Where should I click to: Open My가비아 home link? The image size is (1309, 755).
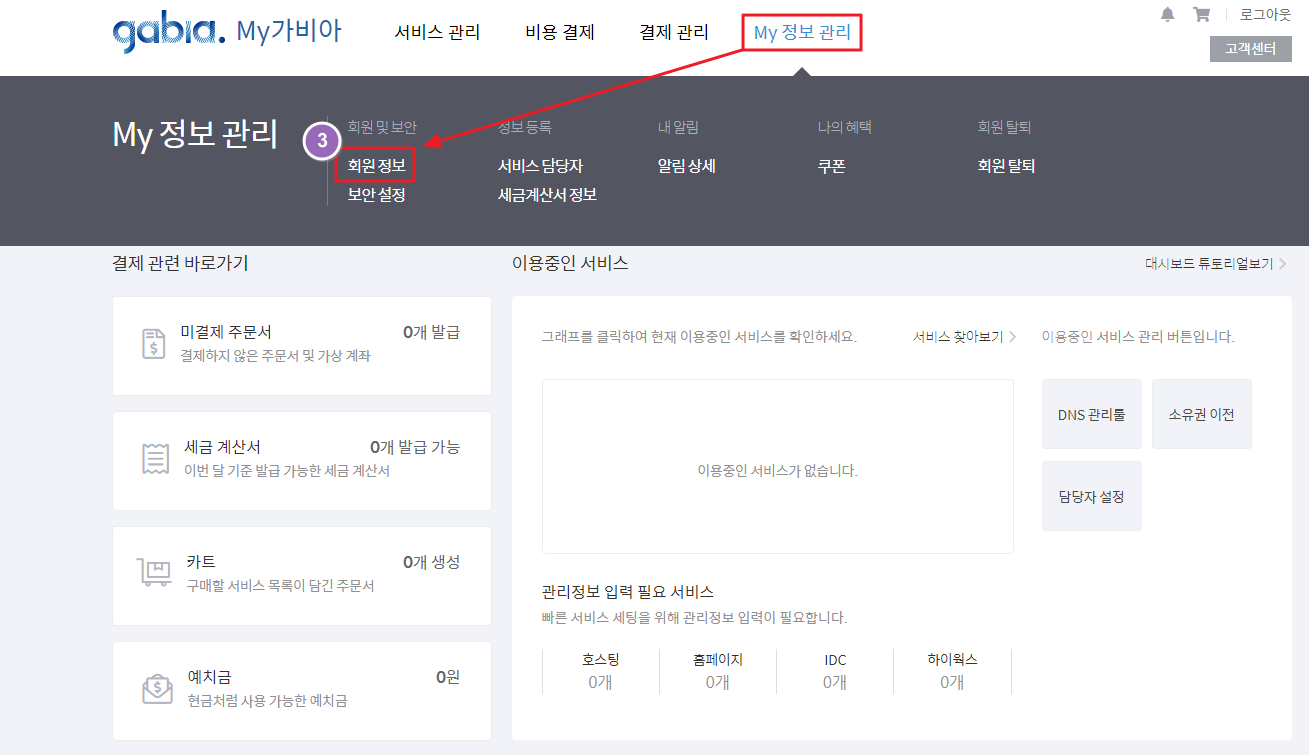click(x=289, y=31)
